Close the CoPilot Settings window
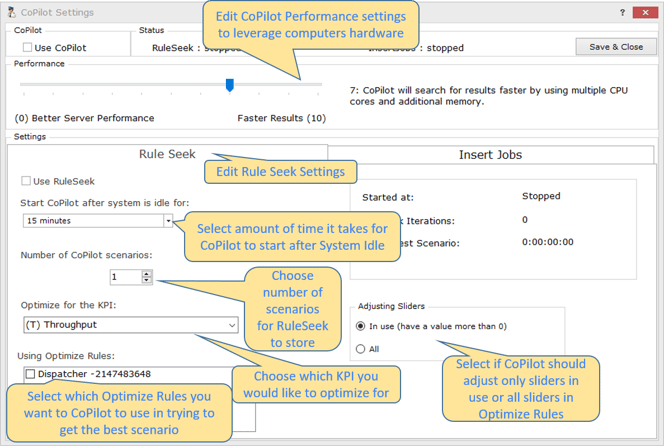Viewport: 664px width, 447px height. [645, 12]
